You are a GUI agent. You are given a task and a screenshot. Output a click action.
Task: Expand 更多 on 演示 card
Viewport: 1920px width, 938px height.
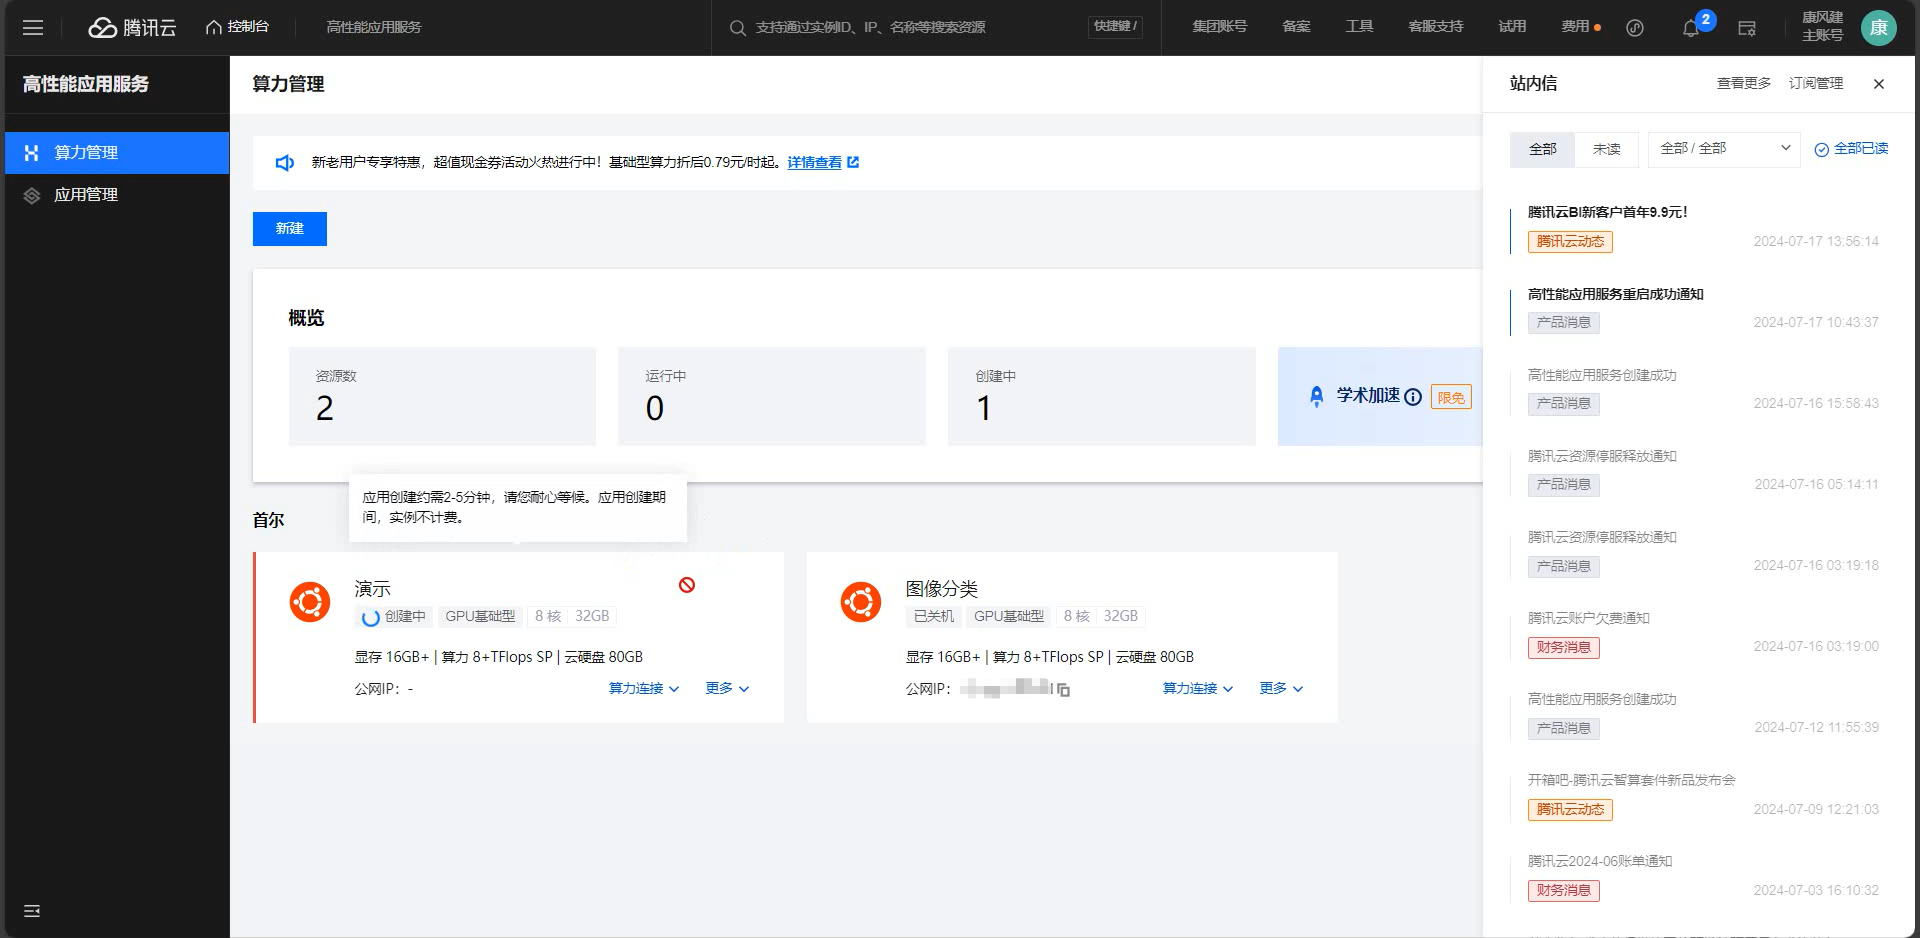[x=727, y=688]
